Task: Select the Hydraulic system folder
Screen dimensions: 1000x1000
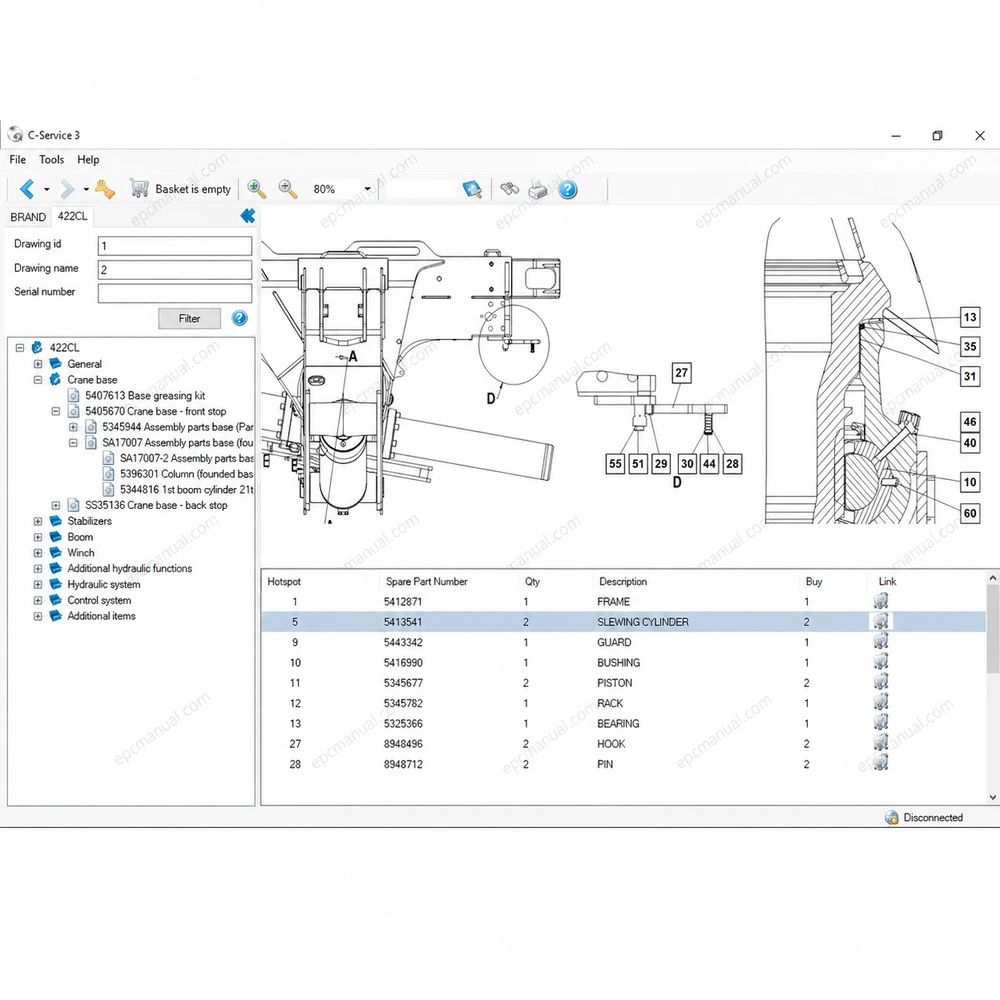Action: tap(103, 584)
